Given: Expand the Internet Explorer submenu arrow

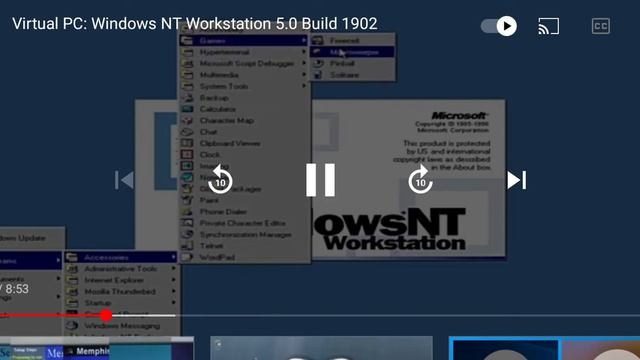Looking at the screenshot, I should 173,280.
